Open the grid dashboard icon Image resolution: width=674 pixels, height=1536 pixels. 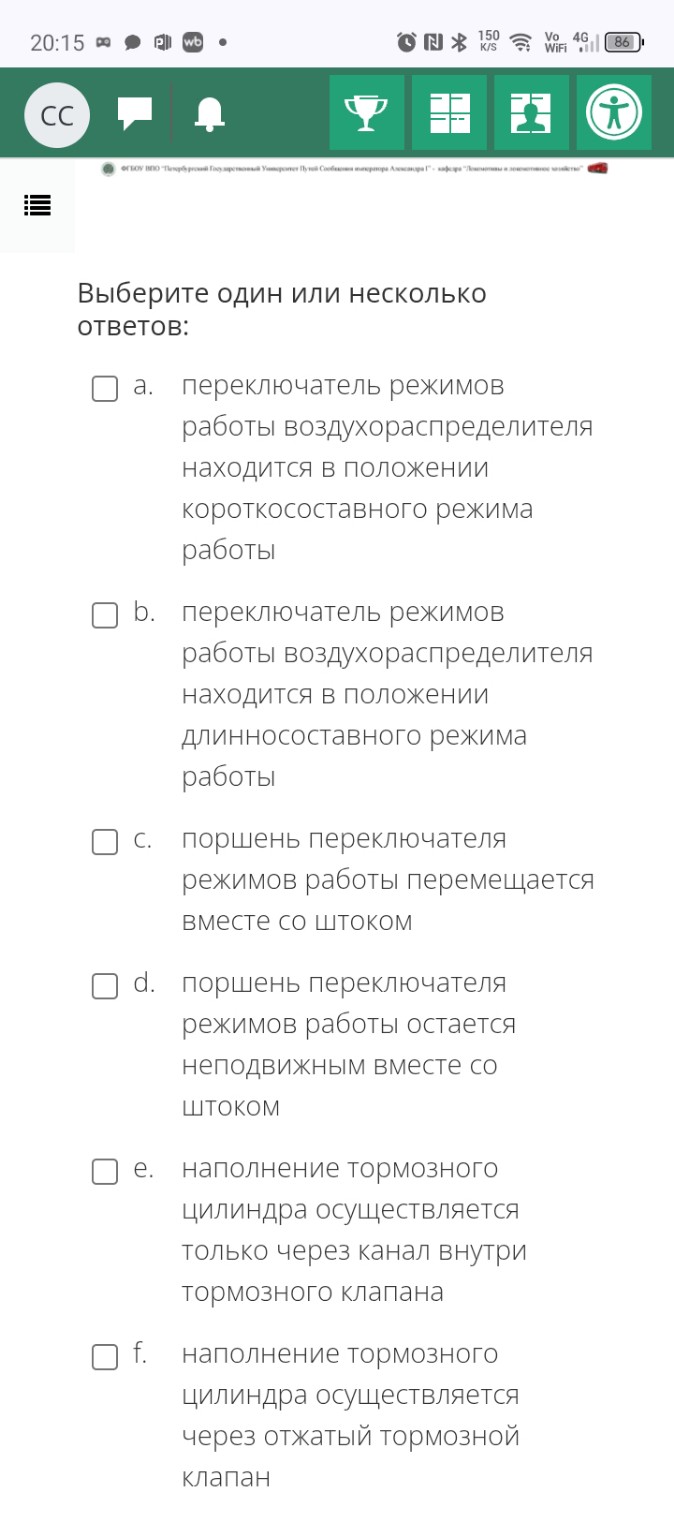coord(449,112)
